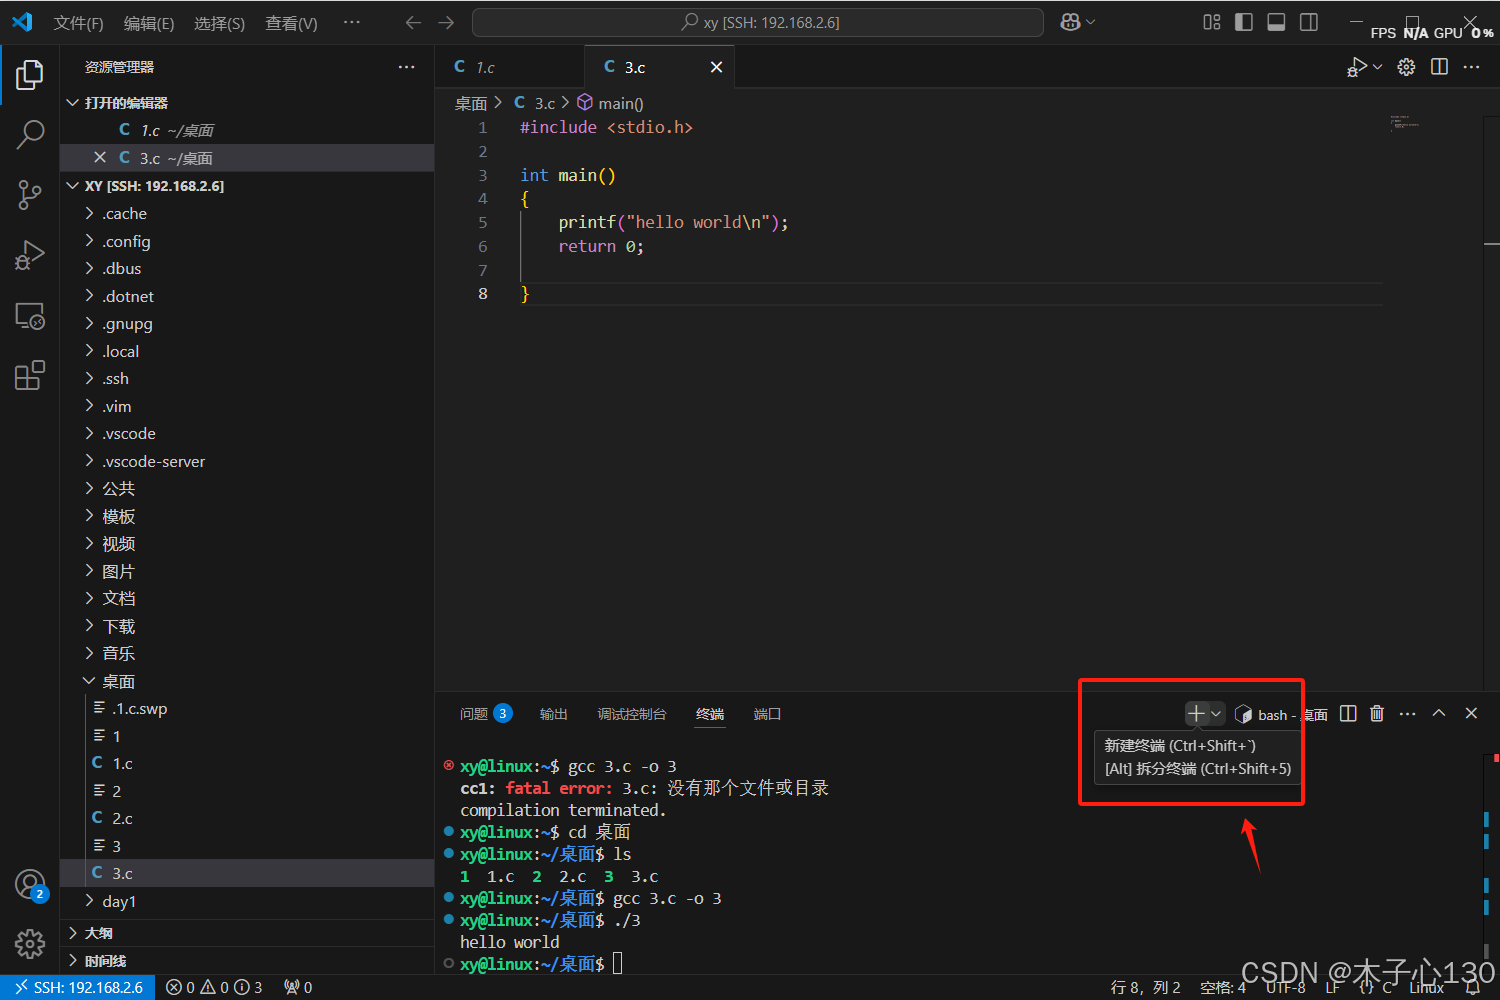
Task: Toggle the panel with the chevron-up icon
Action: click(1439, 713)
